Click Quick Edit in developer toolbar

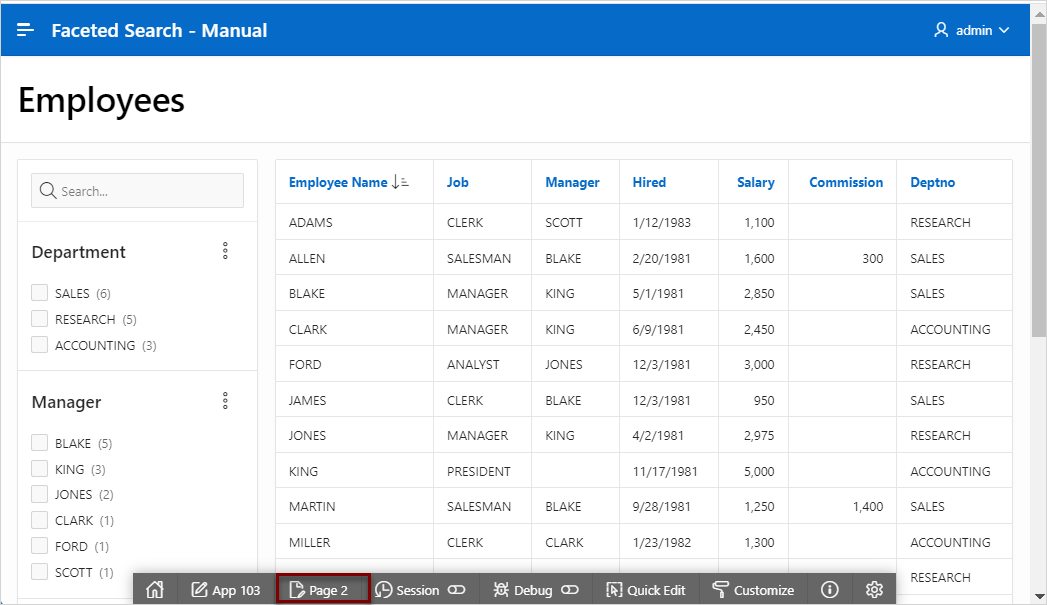point(646,590)
